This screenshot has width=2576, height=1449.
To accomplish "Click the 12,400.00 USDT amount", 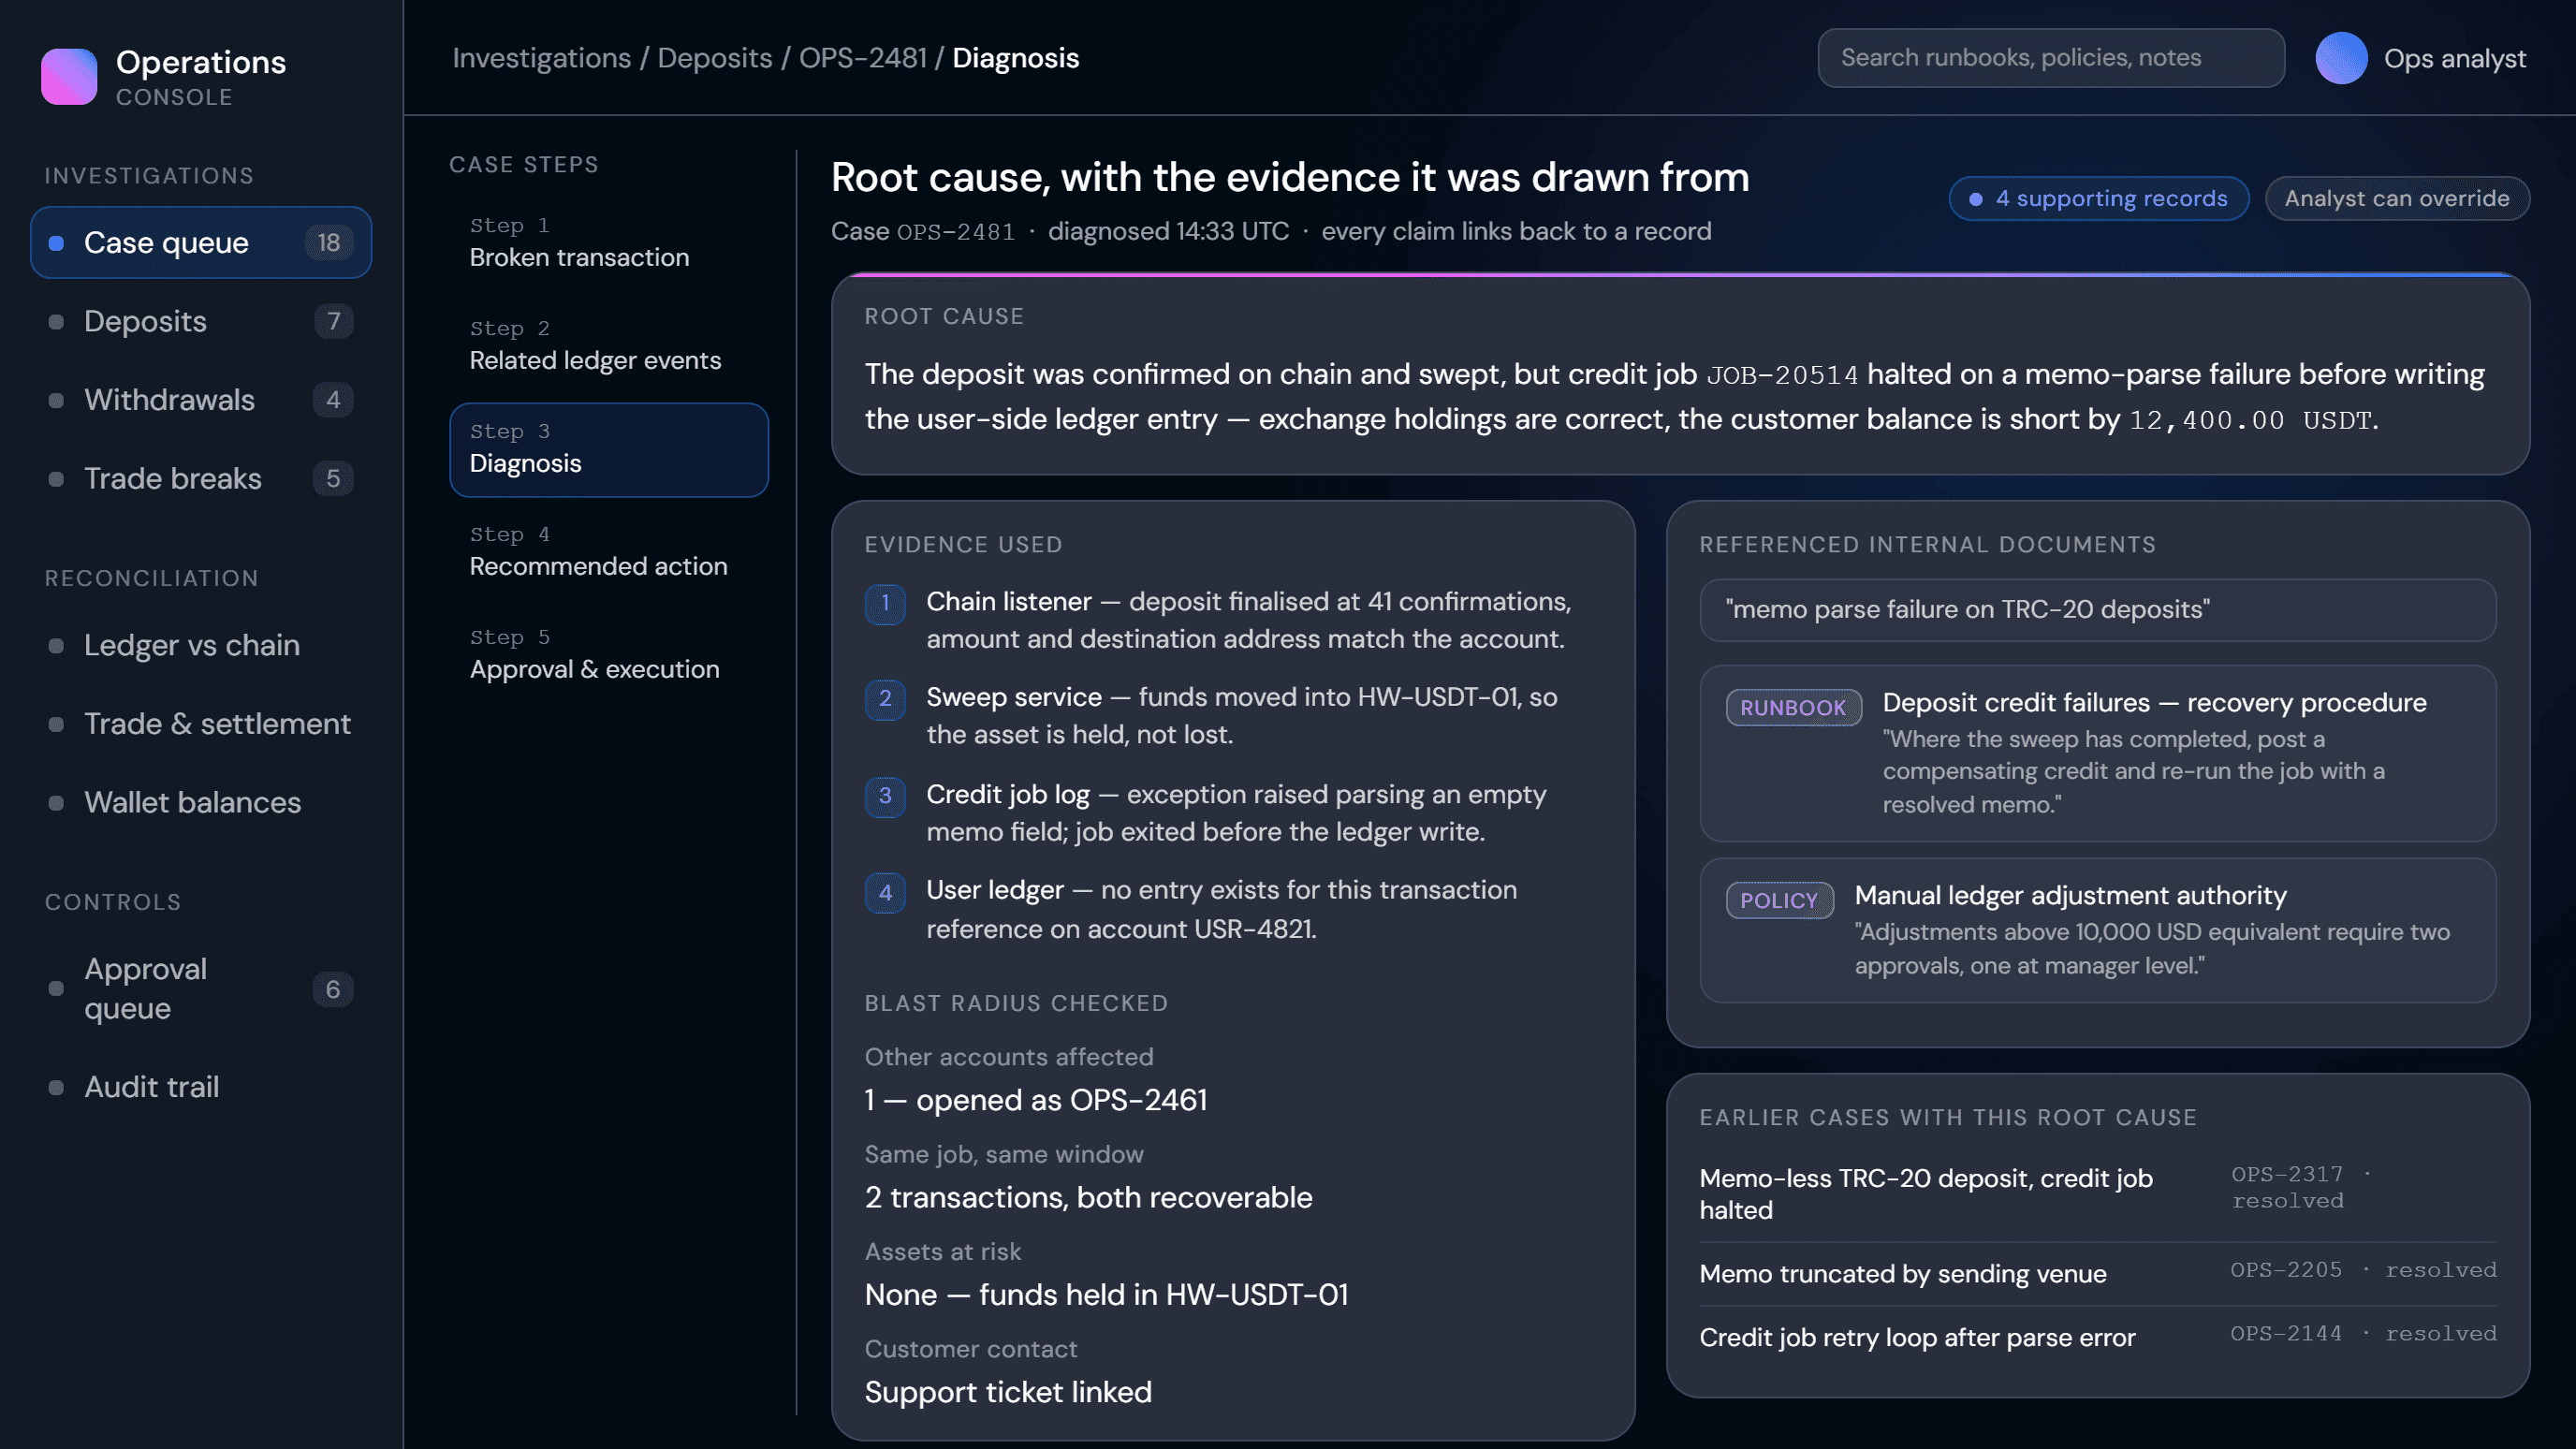I will [x=2250, y=420].
